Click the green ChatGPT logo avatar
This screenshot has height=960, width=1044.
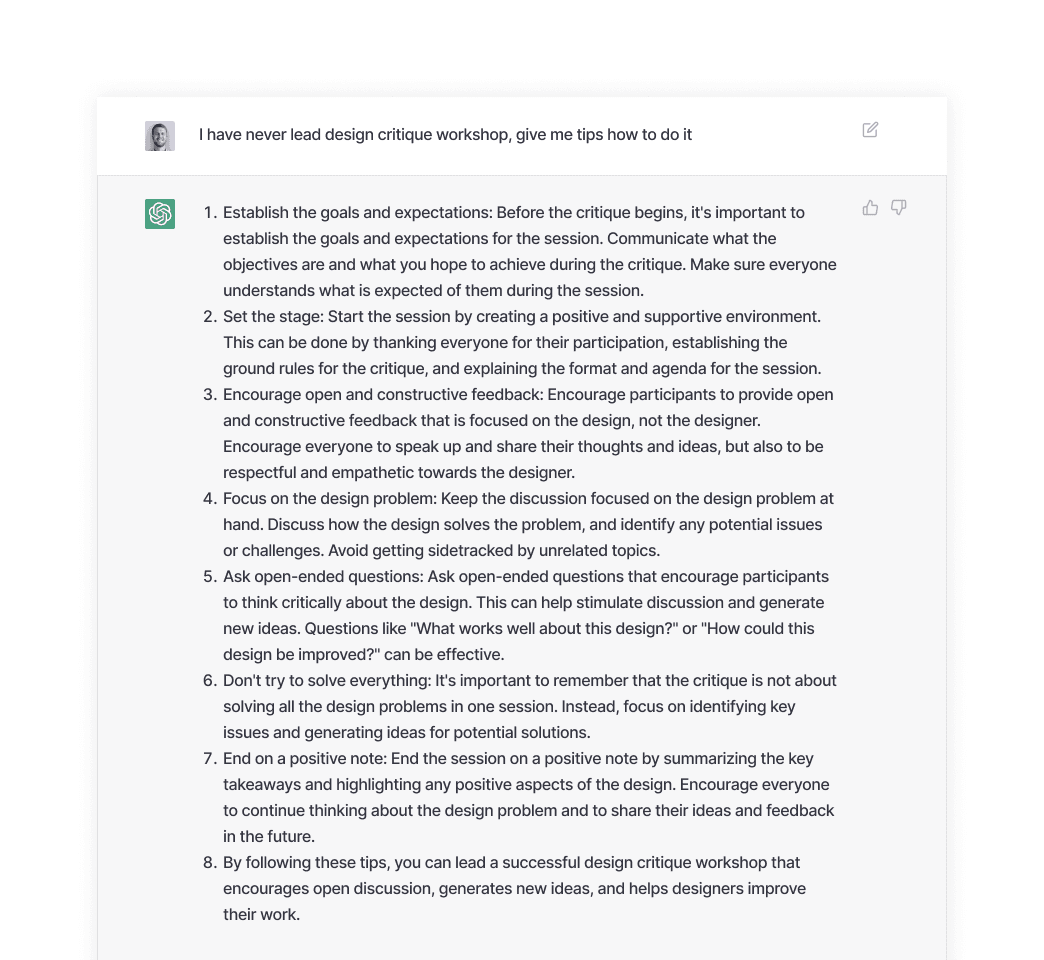160,214
